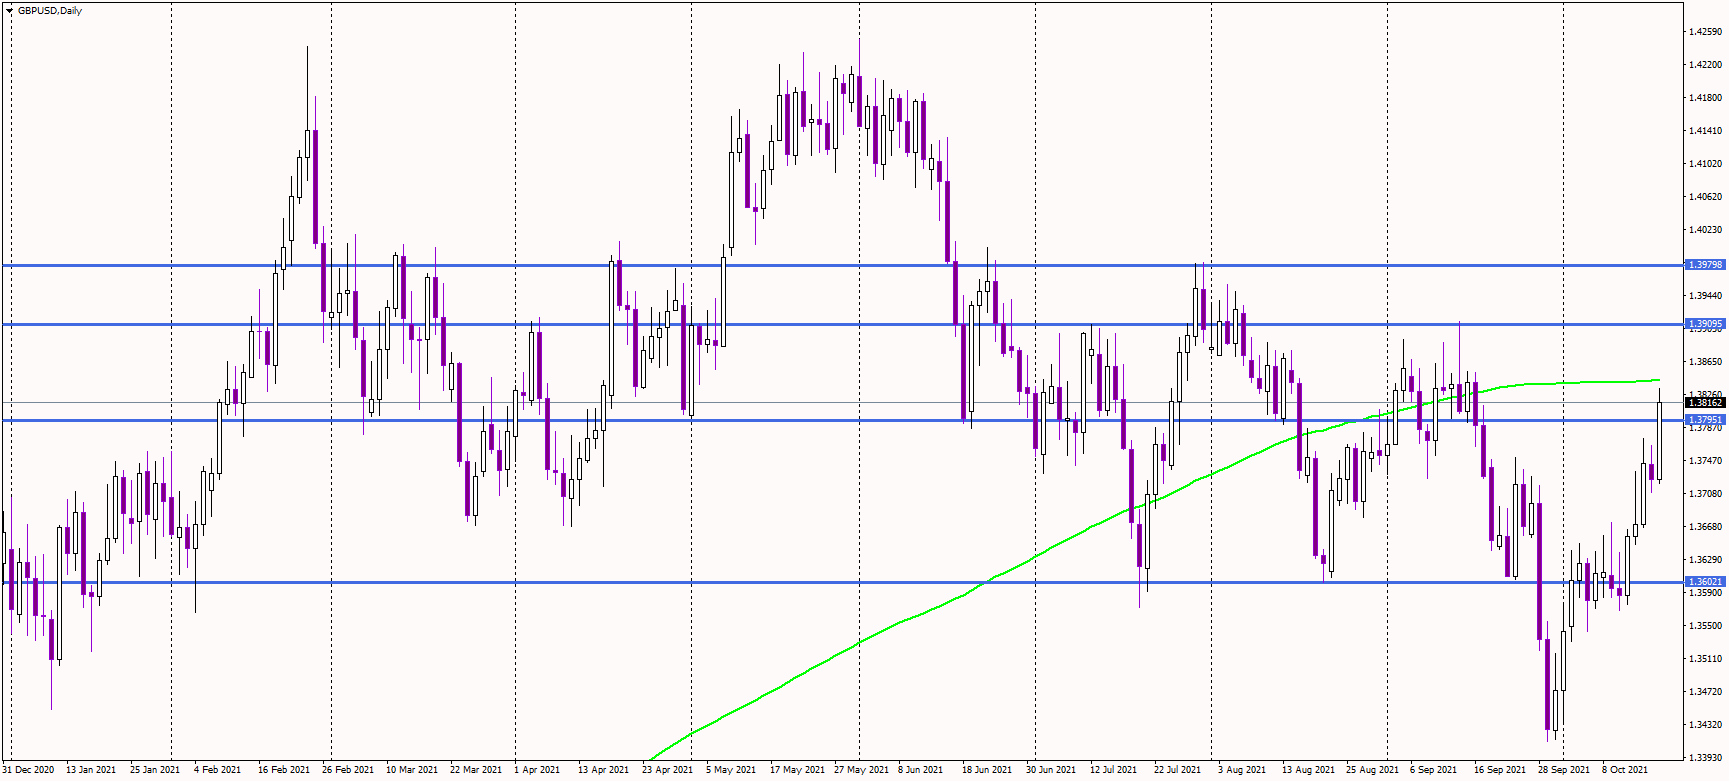1729x781 pixels.
Task: Click the 8 Jun 2021 date label
Action: coord(920,770)
